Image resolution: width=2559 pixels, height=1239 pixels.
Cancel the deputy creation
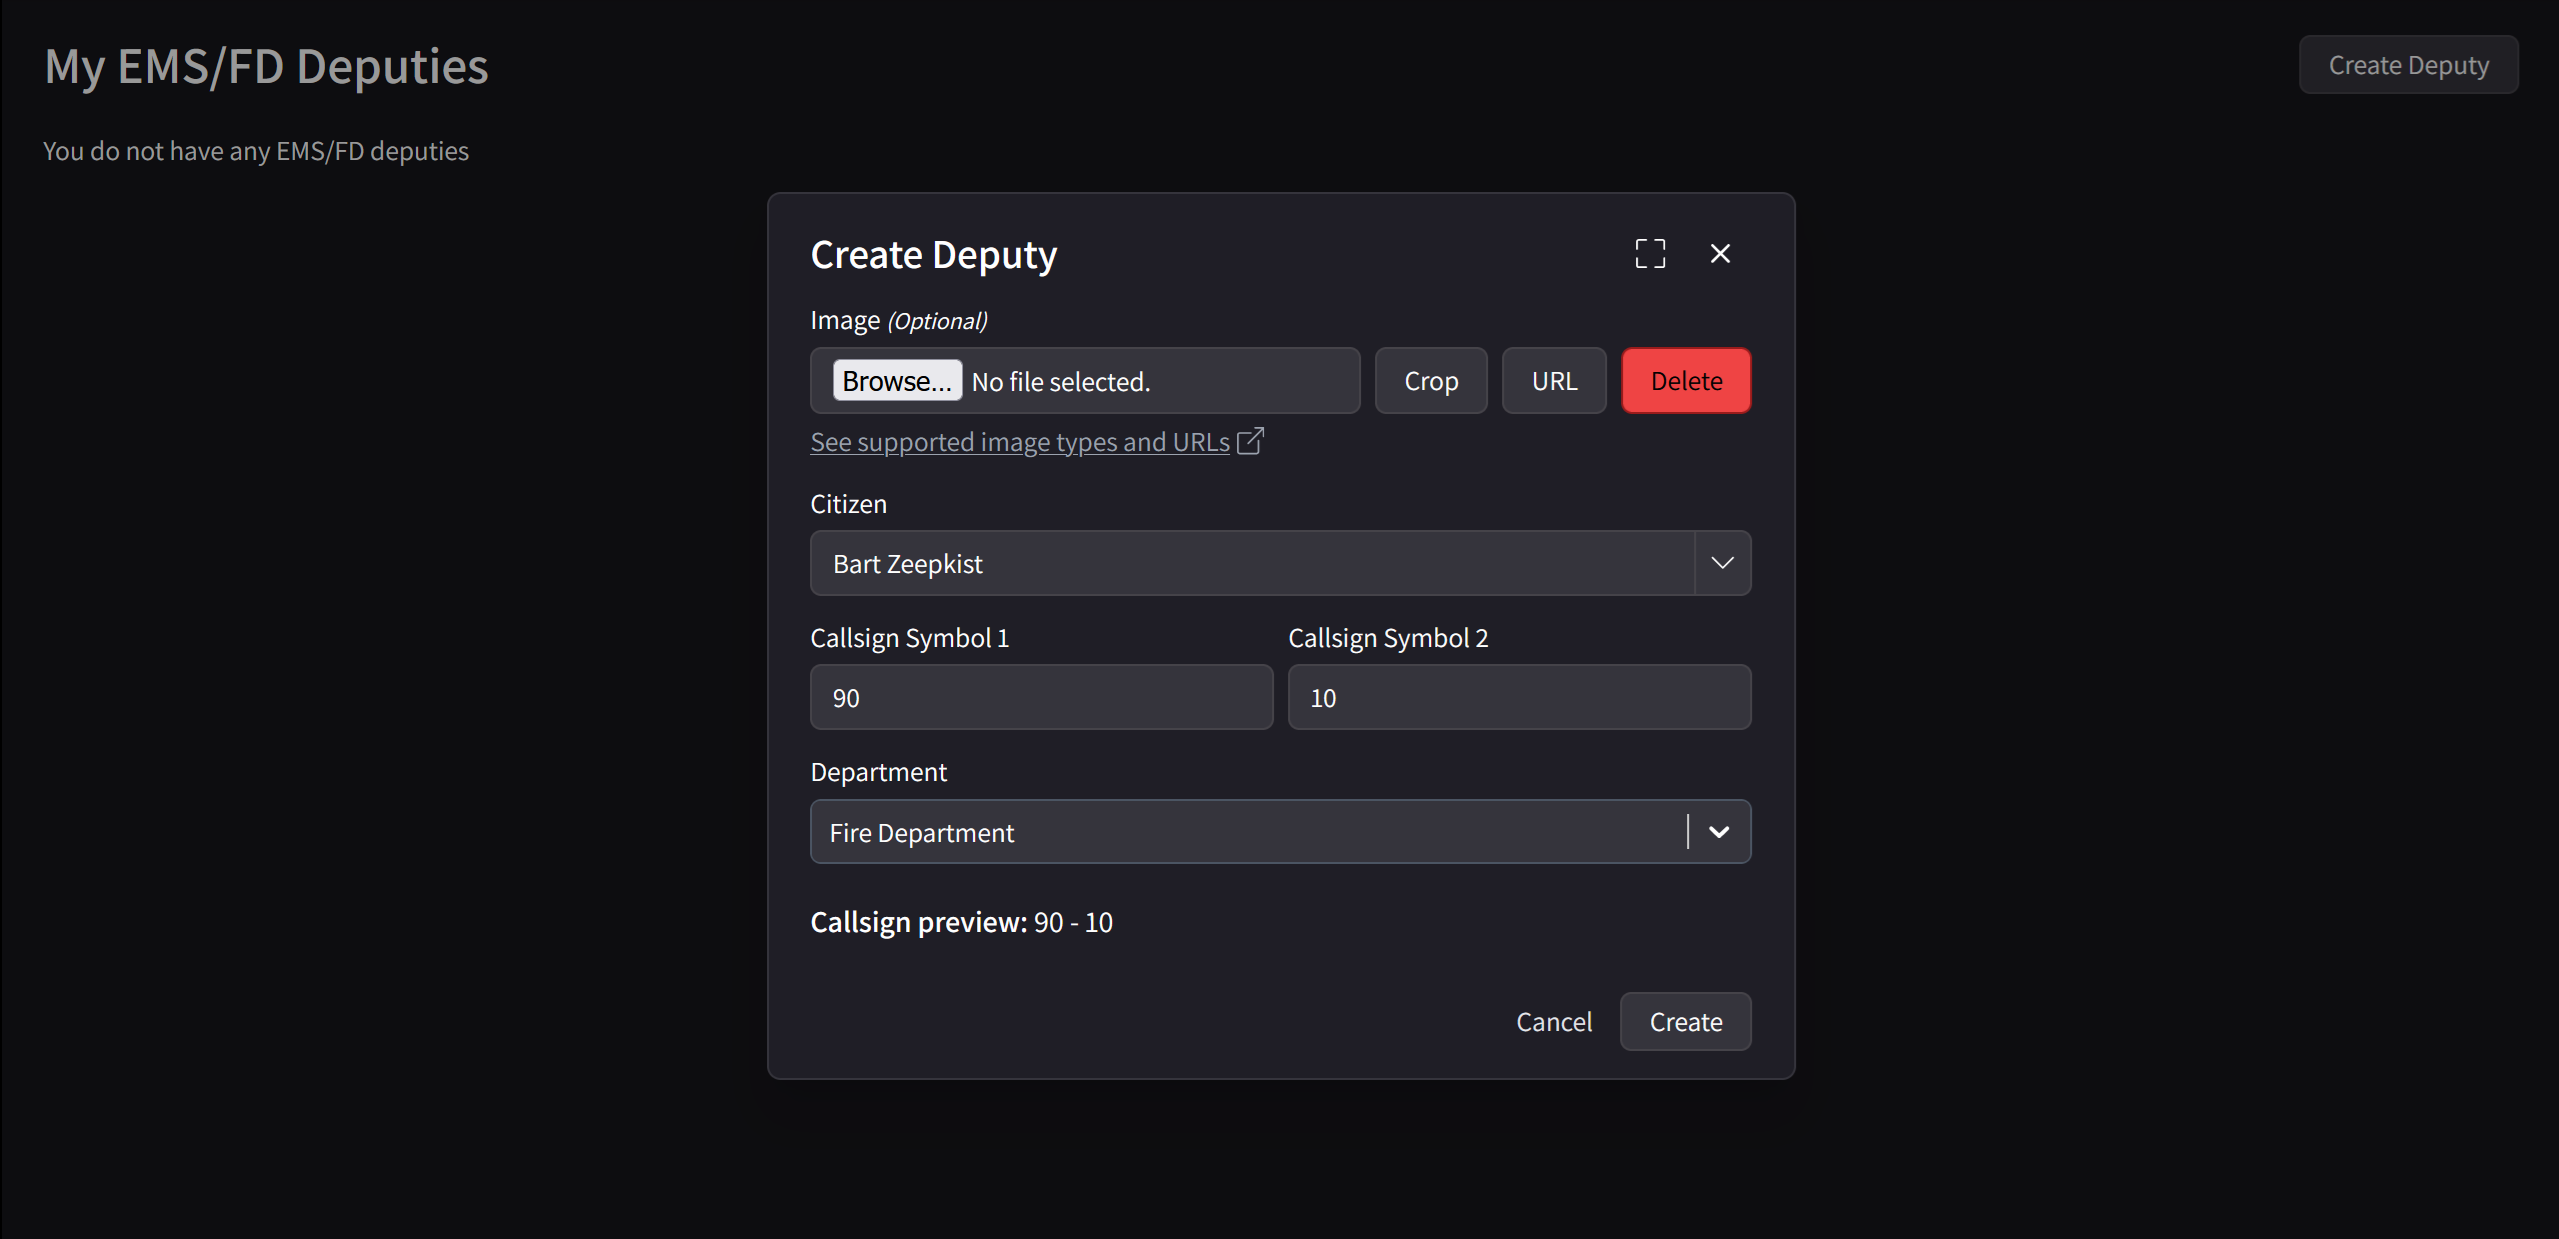[x=1553, y=1022]
